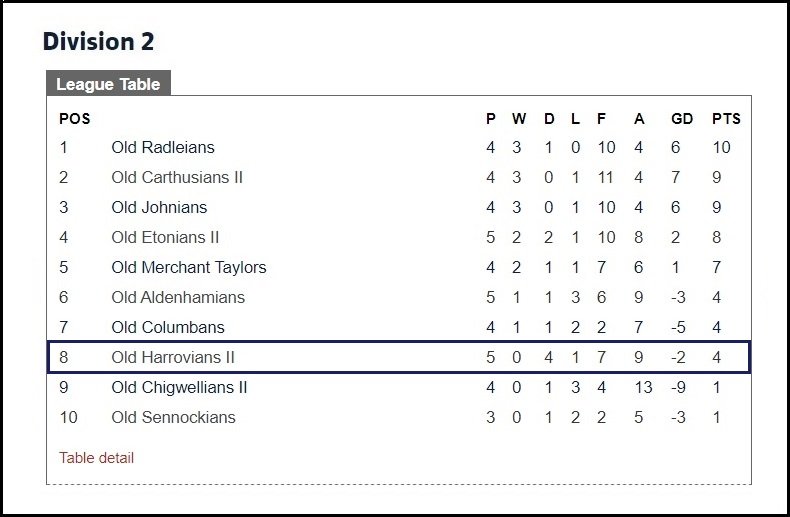Image resolution: width=790 pixels, height=517 pixels.
Task: Open the League Table tab
Action: pyautogui.click(x=108, y=84)
